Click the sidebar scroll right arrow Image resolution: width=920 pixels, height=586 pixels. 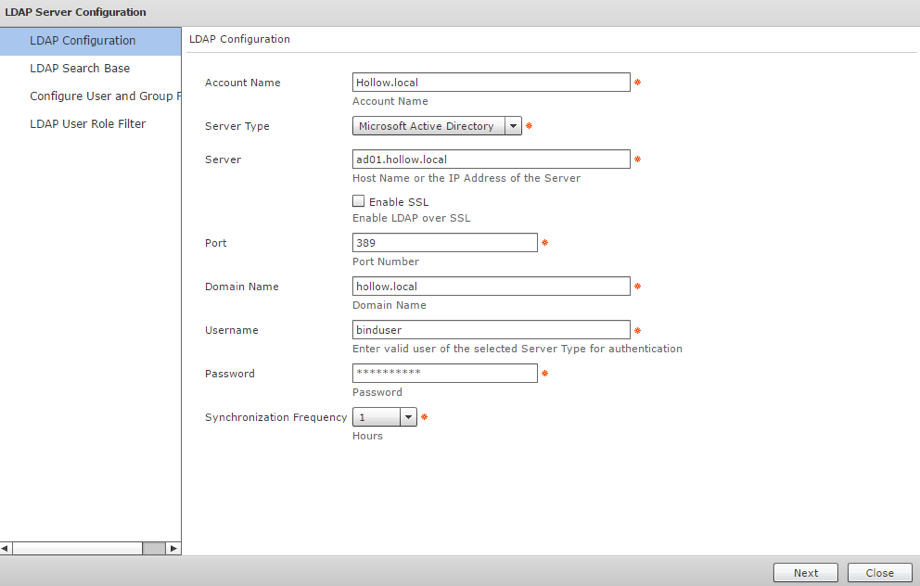tap(174, 548)
